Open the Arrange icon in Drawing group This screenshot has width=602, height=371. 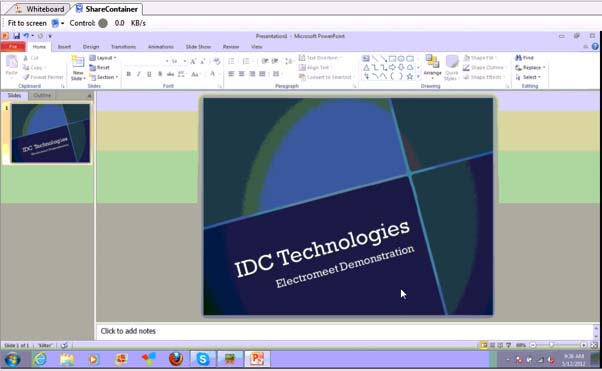(432, 66)
